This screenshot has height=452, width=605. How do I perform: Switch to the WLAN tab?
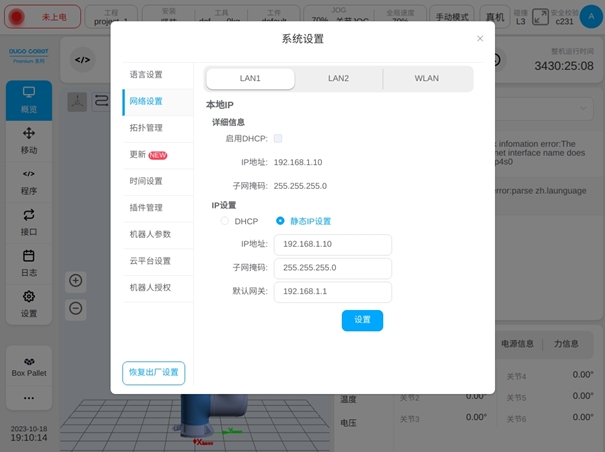click(x=426, y=78)
